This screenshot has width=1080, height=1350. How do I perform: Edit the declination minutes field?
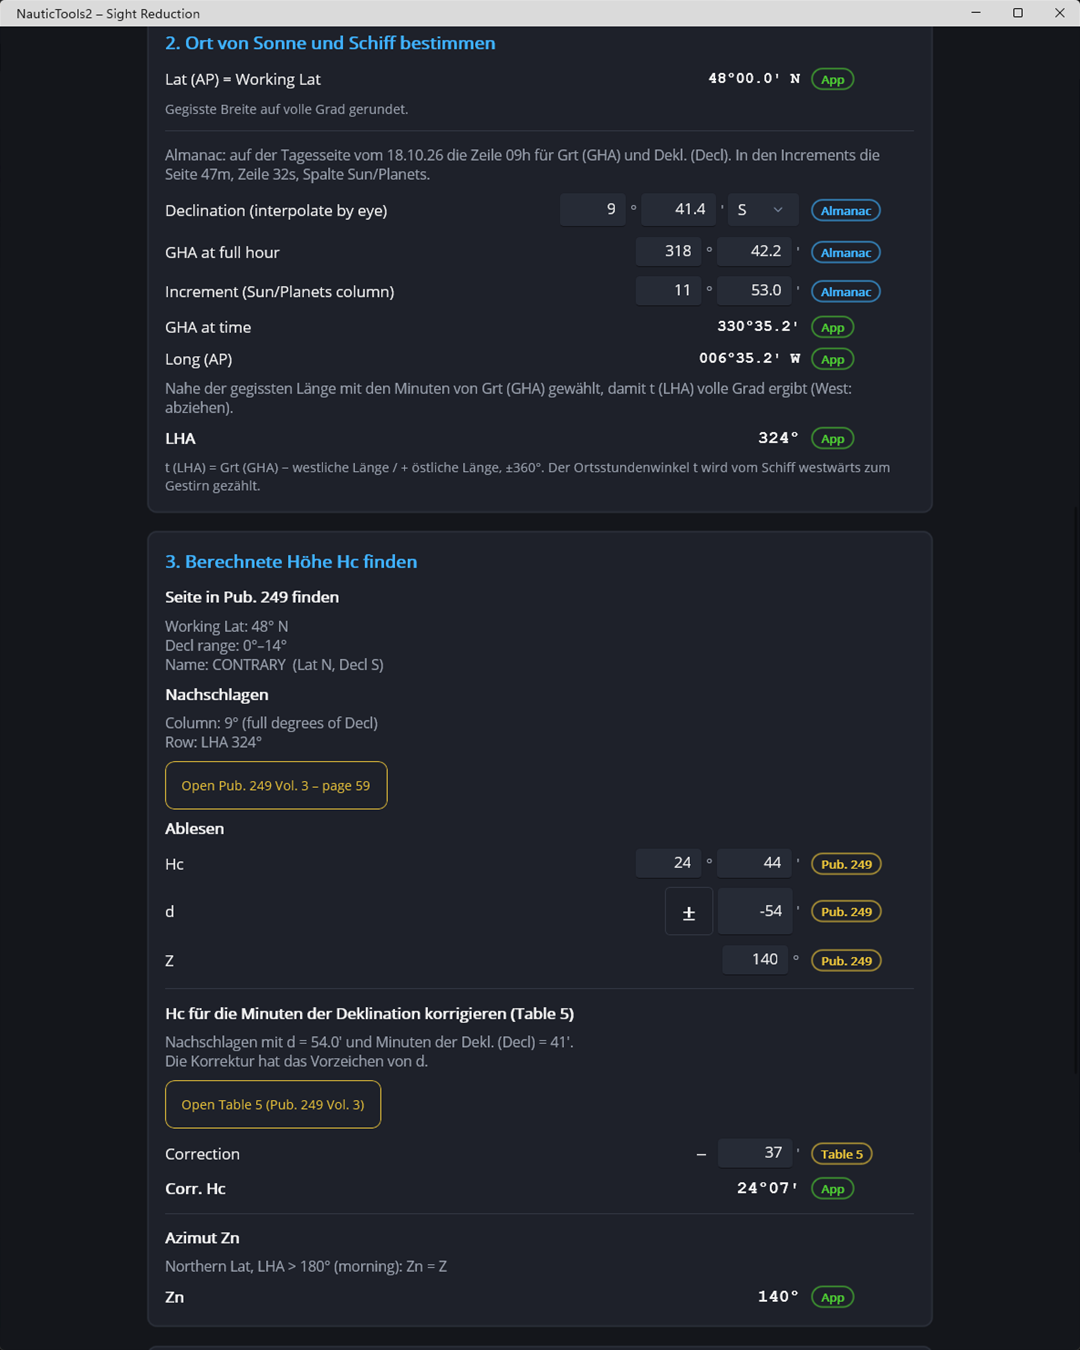(x=679, y=210)
